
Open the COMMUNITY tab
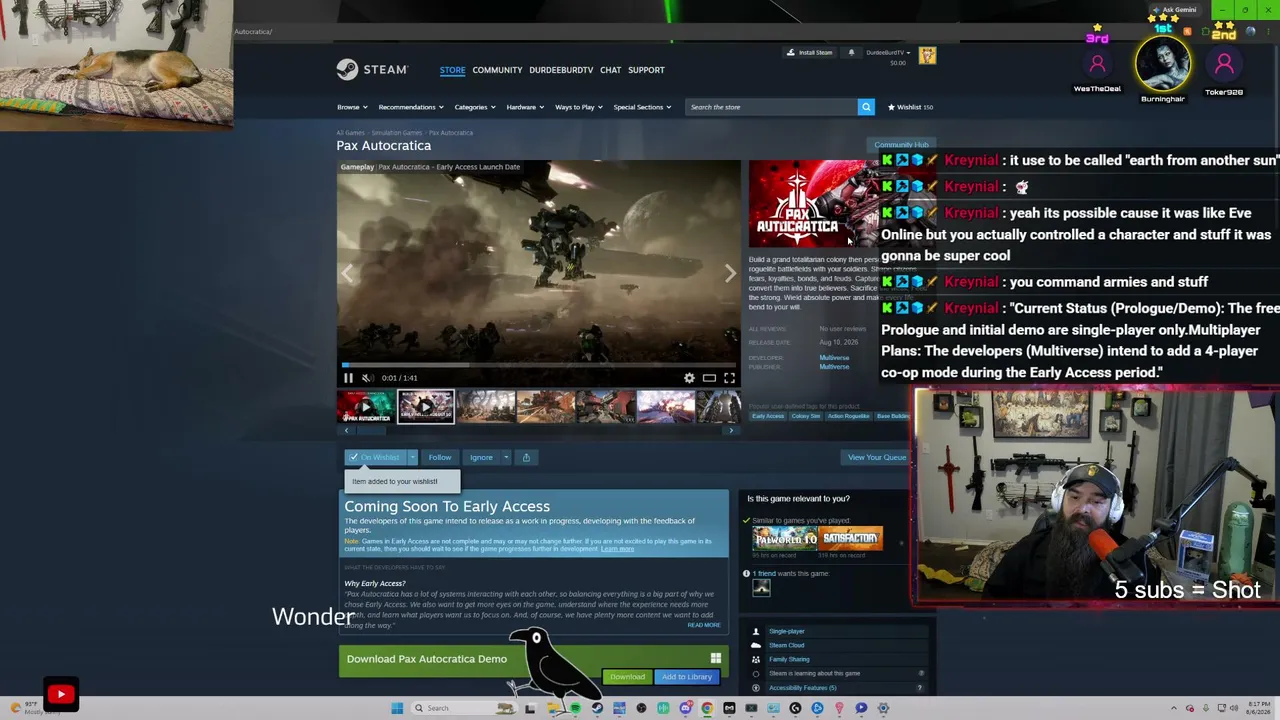497,70
